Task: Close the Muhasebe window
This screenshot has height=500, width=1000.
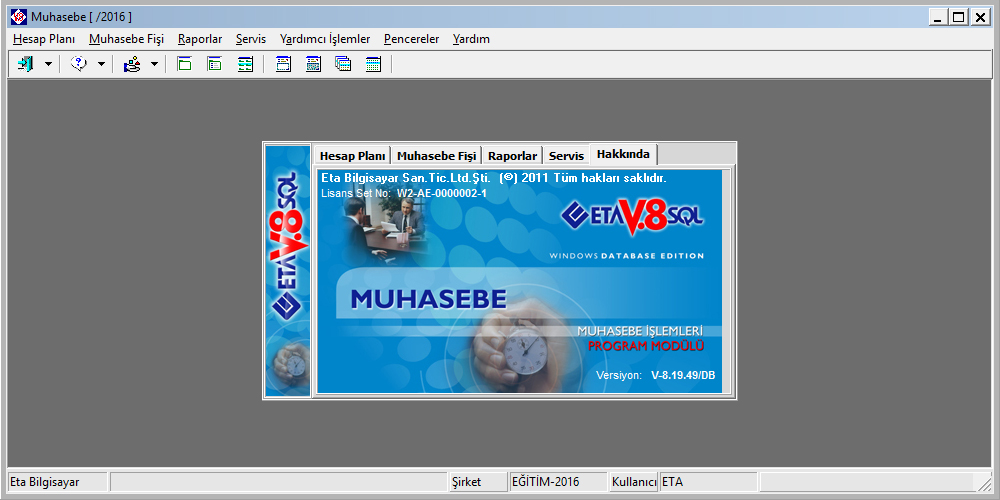Action: click(980, 17)
